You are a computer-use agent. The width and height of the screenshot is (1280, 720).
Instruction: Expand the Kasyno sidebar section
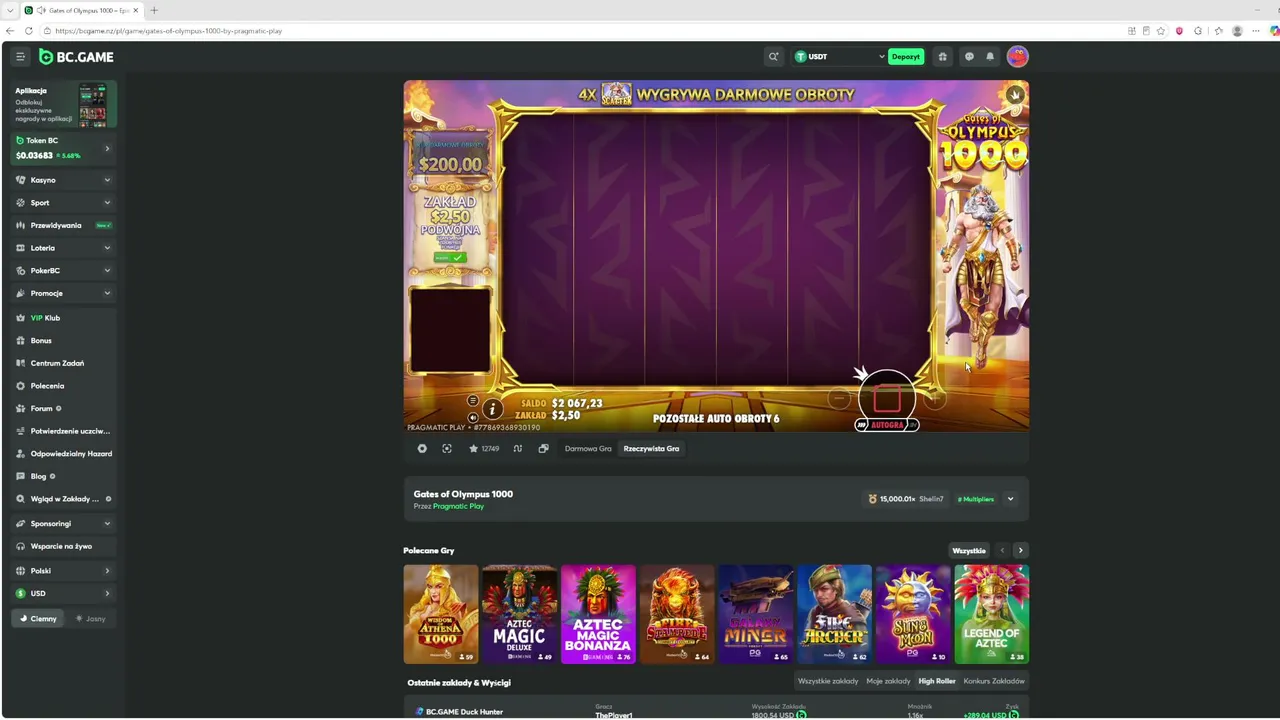tap(64, 180)
